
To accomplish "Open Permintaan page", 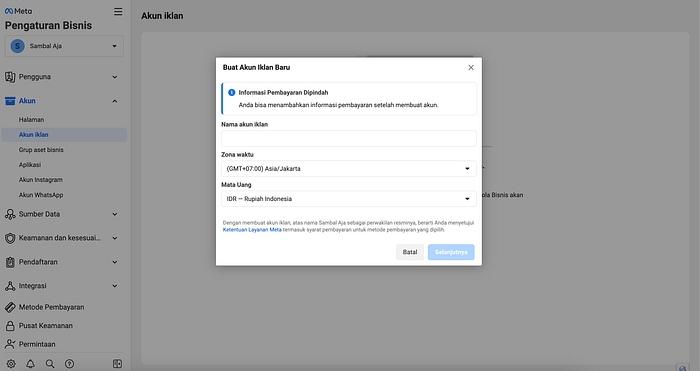I will point(37,344).
